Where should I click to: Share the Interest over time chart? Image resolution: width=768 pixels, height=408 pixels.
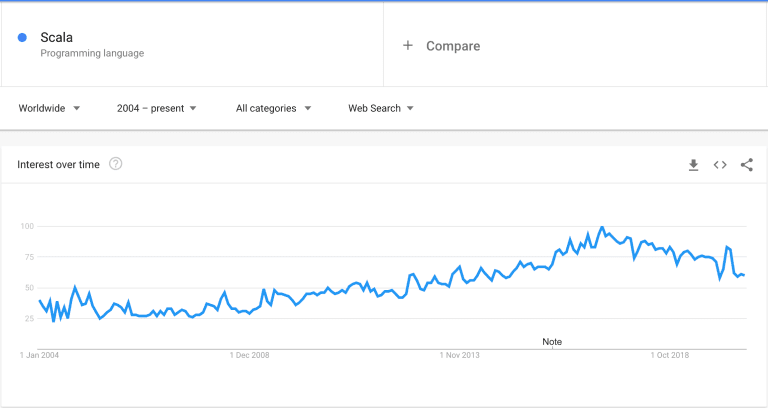pyautogui.click(x=747, y=165)
